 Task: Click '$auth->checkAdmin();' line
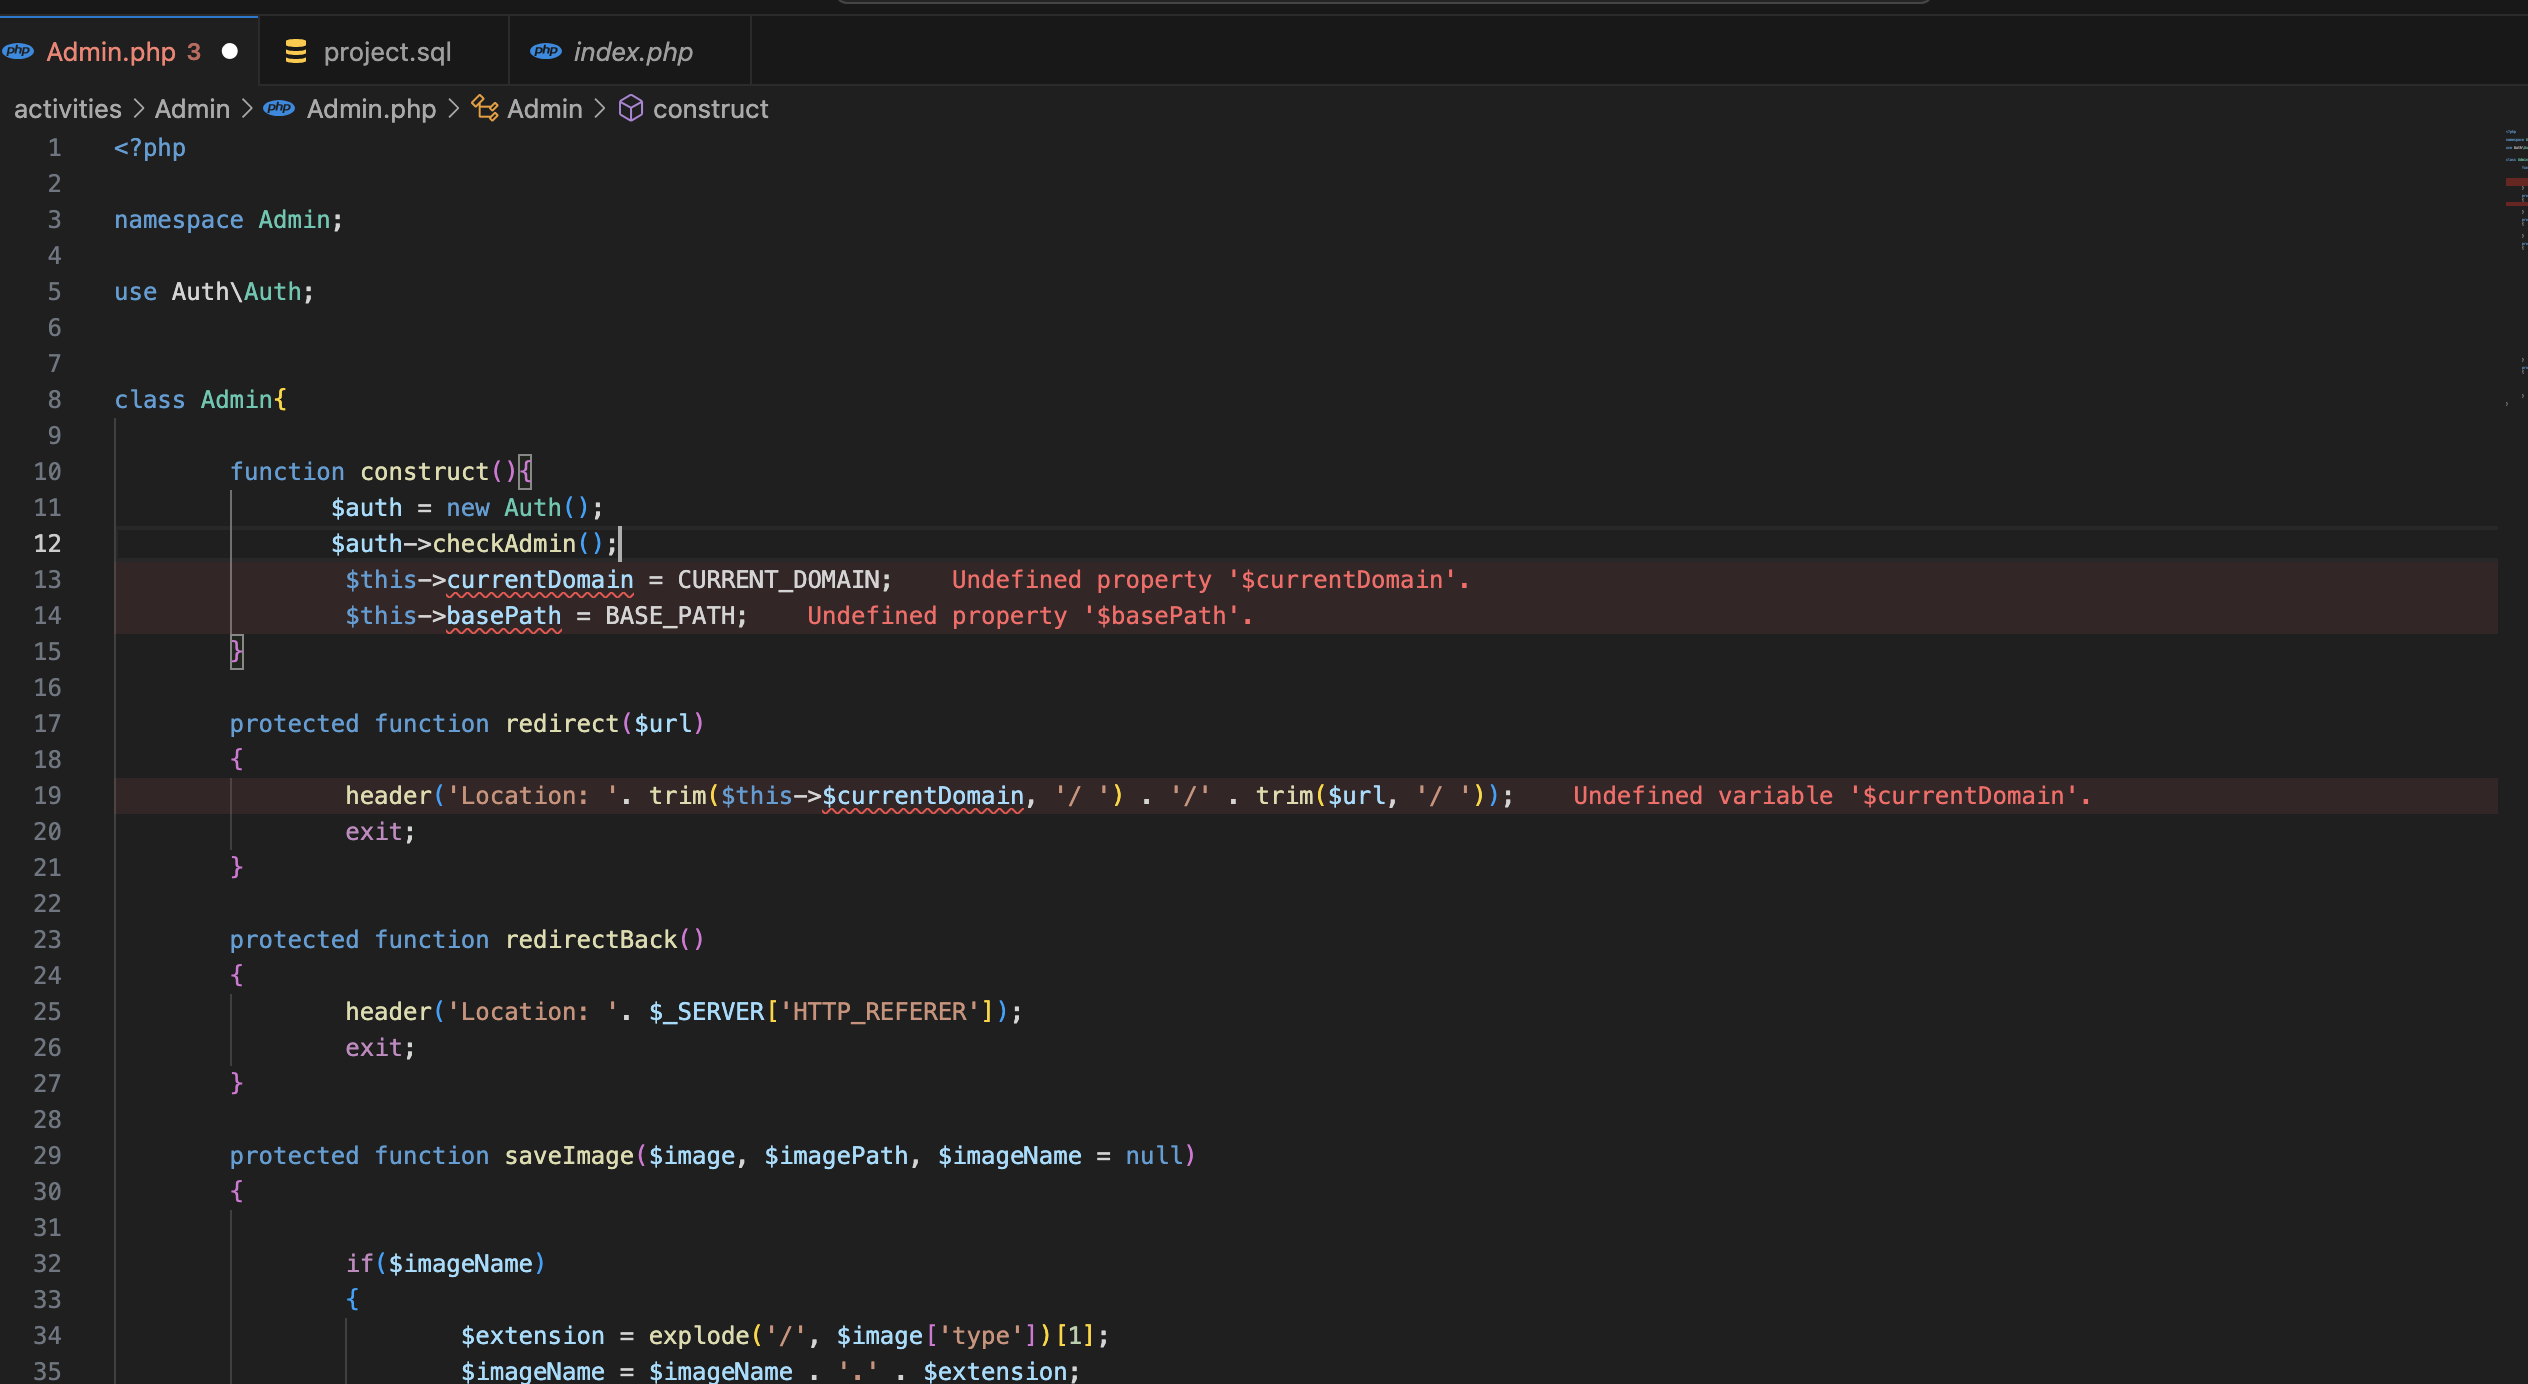(474, 544)
